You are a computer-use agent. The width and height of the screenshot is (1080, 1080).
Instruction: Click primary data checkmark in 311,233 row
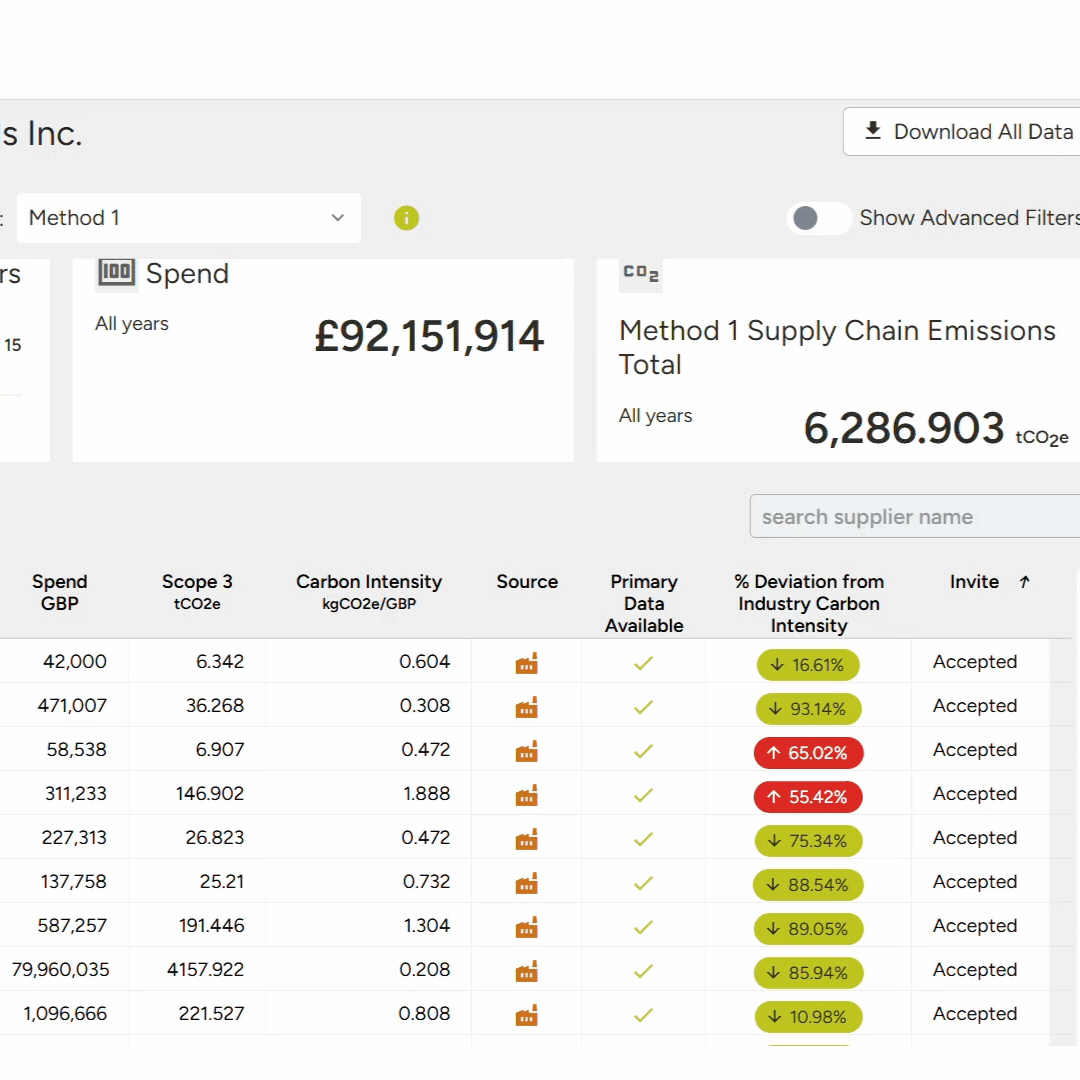643,796
